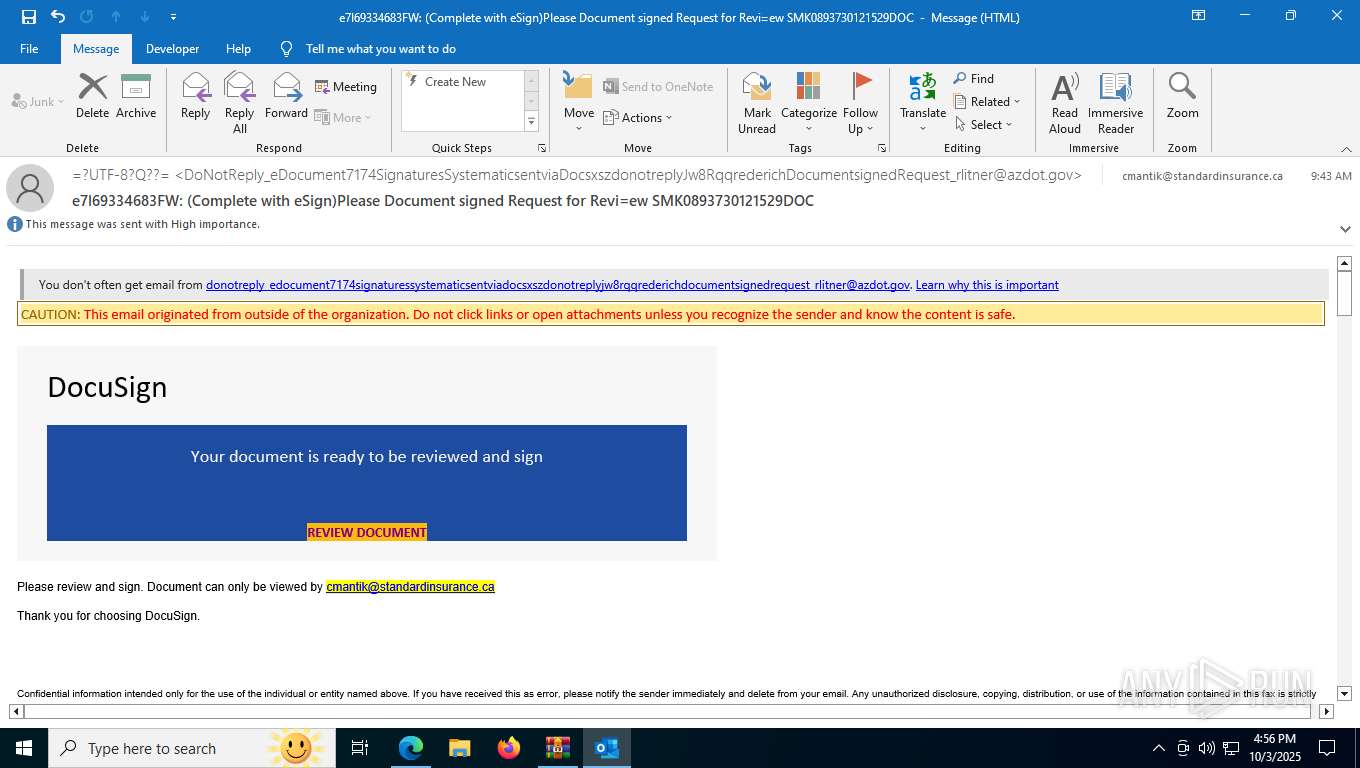Image resolution: width=1360 pixels, height=768 pixels.
Task: Click the sender email link in safety tip
Action: [x=558, y=285]
